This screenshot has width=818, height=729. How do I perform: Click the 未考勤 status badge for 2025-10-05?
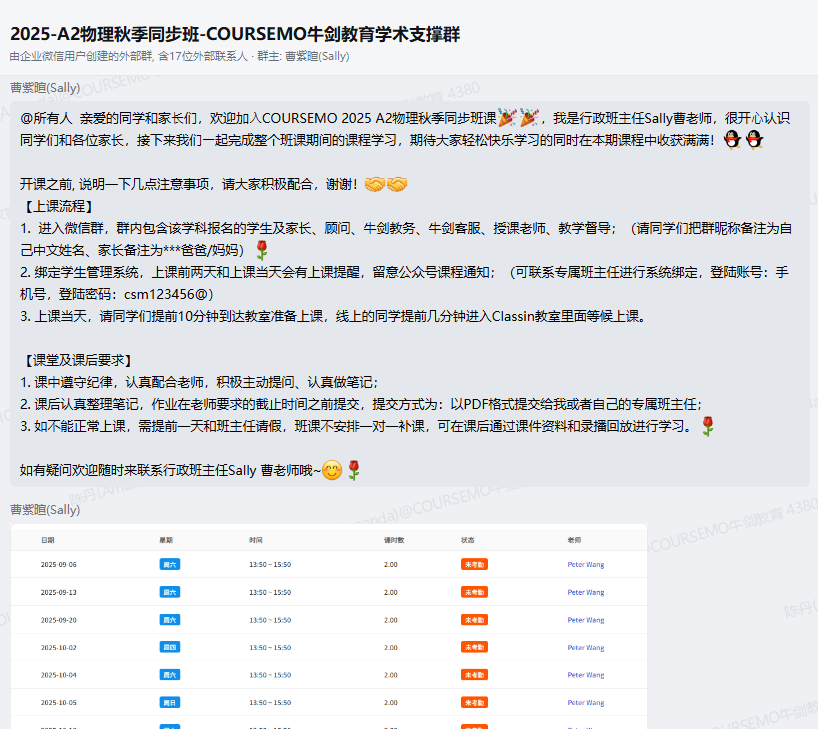pos(474,702)
